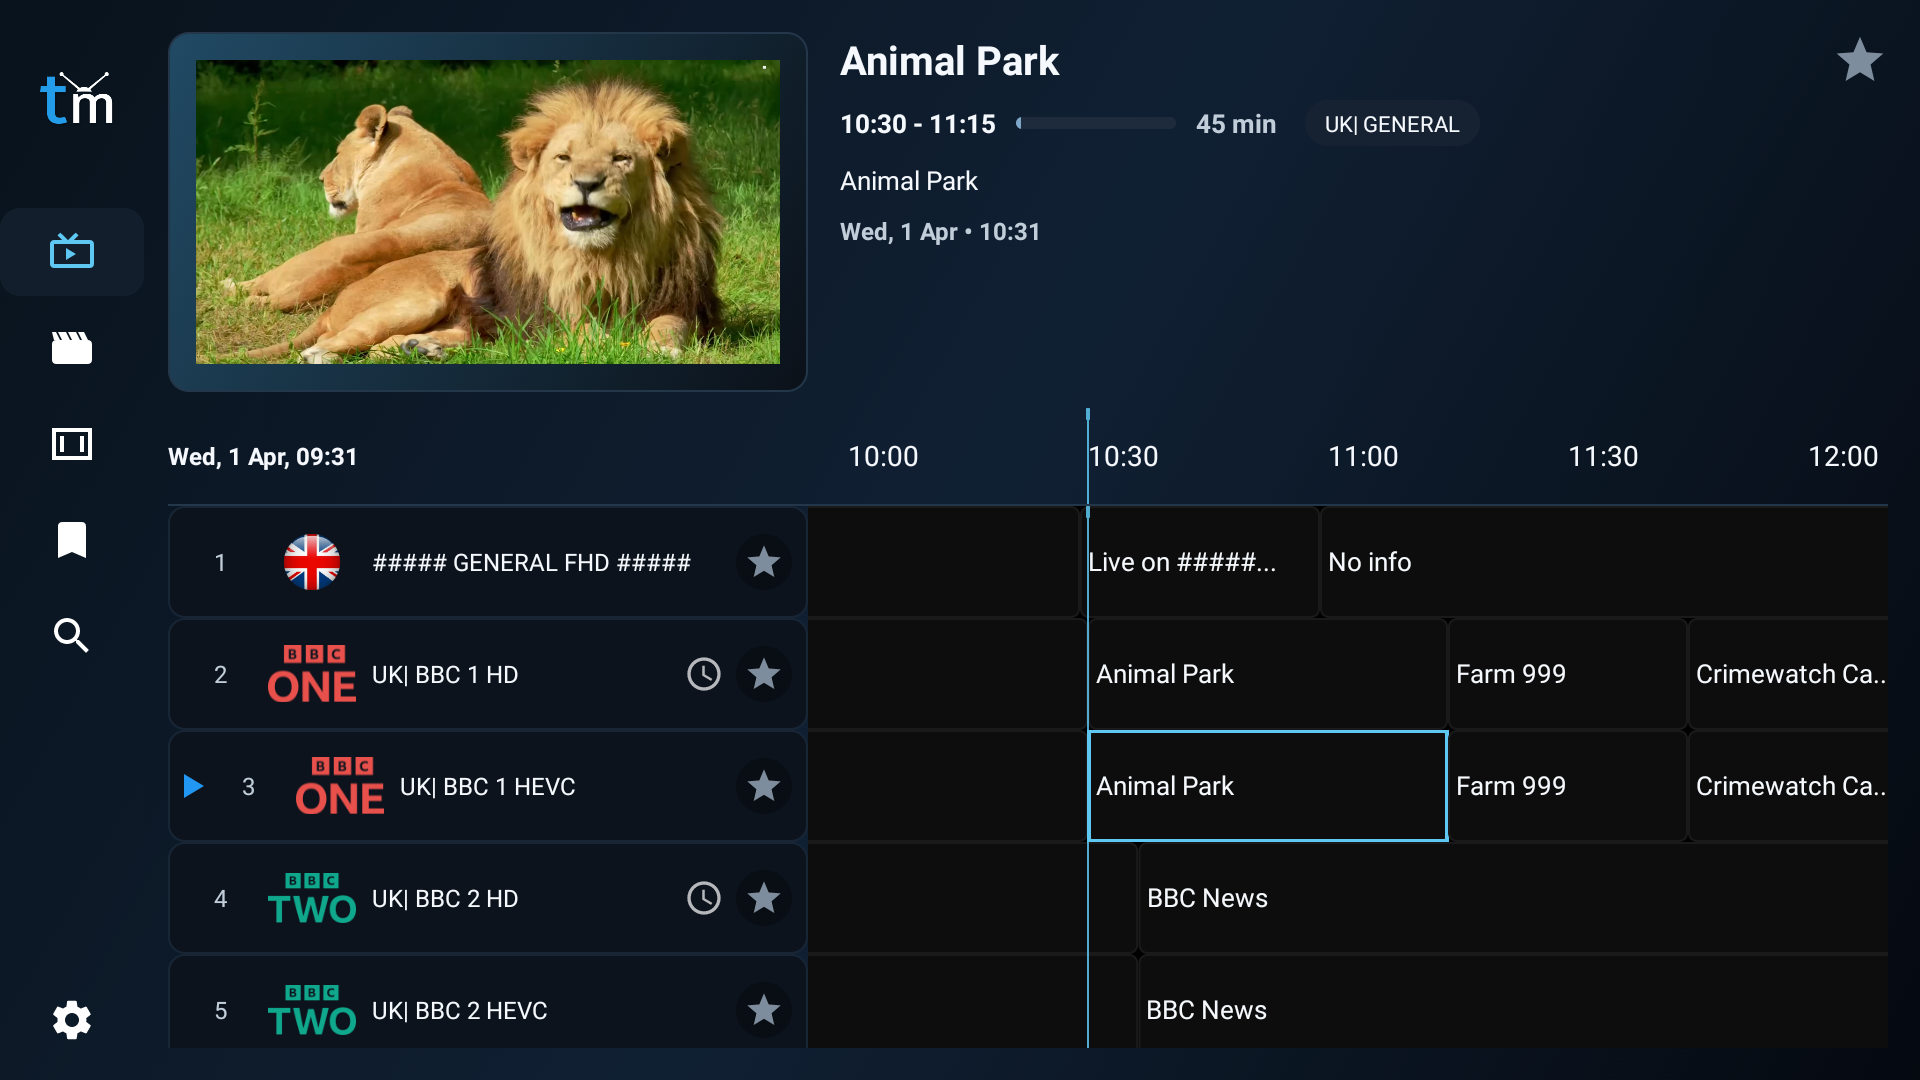Click the catch-up clock icon on BBC 2 HD

[704, 898]
